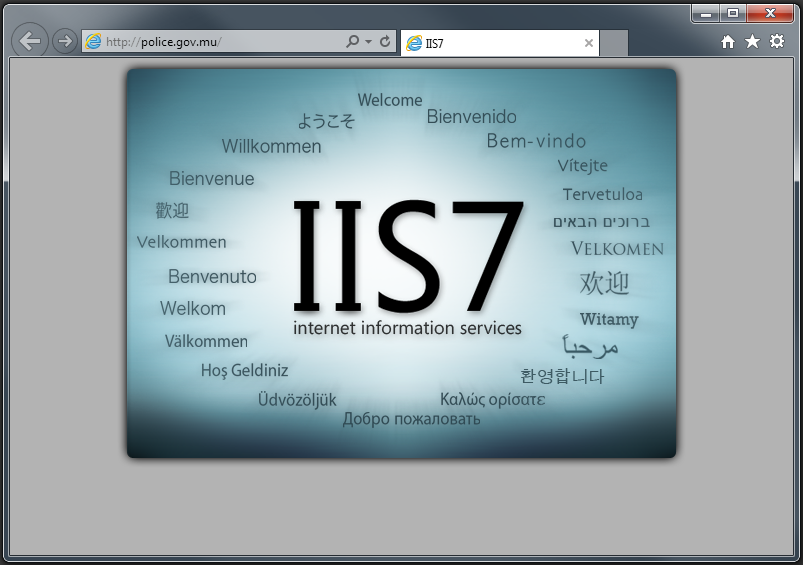Go back with the Back arrow button
The image size is (803, 565).
30,40
